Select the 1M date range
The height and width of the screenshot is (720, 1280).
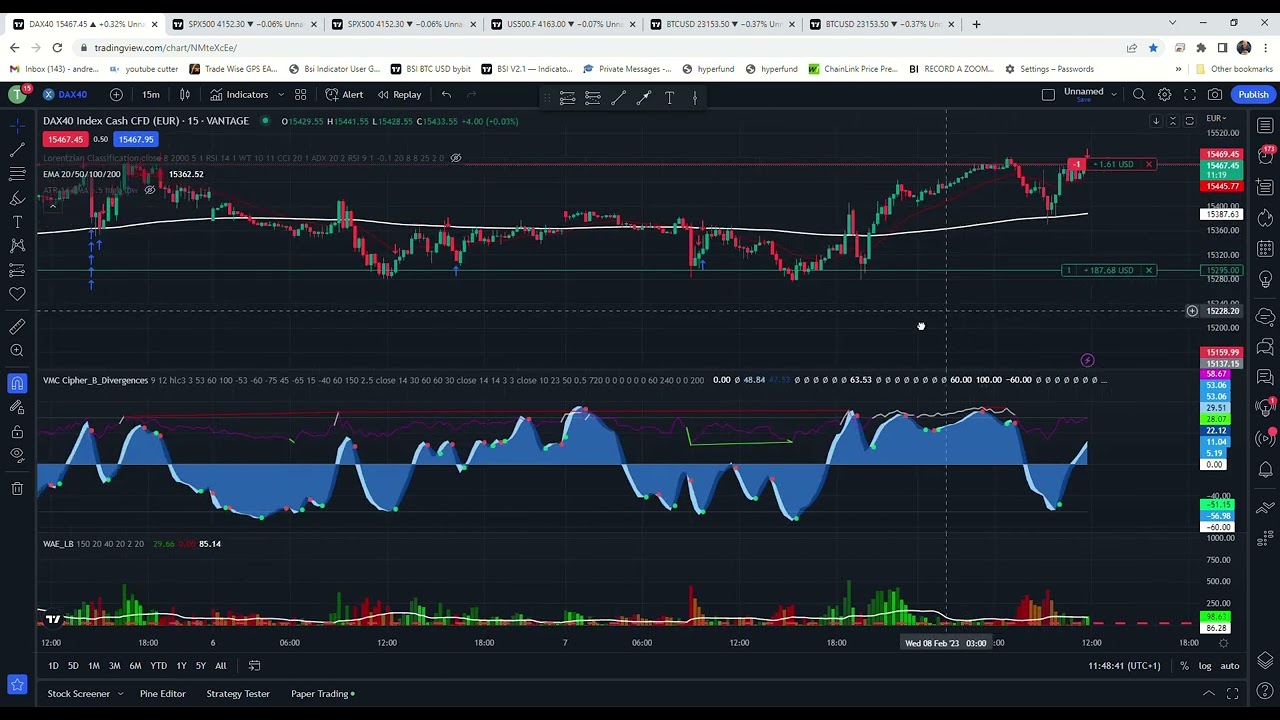click(x=93, y=666)
